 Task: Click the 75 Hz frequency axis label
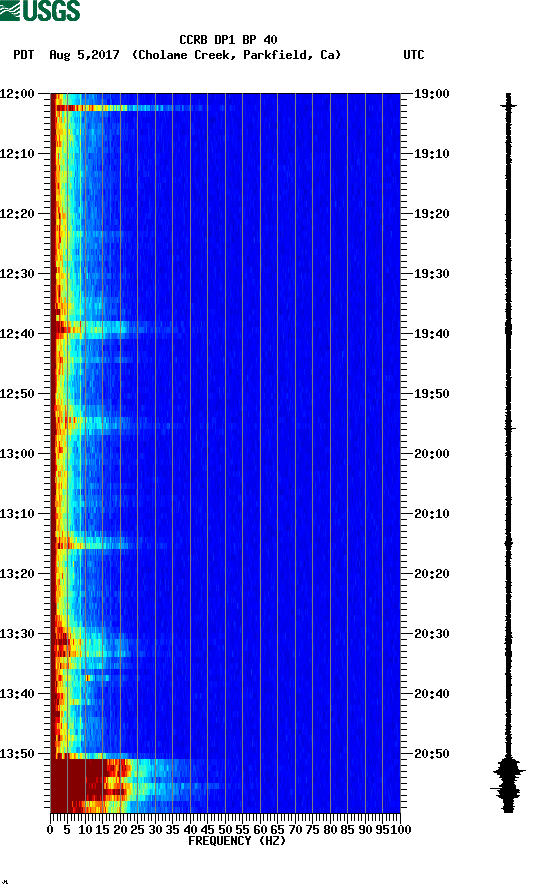(312, 830)
